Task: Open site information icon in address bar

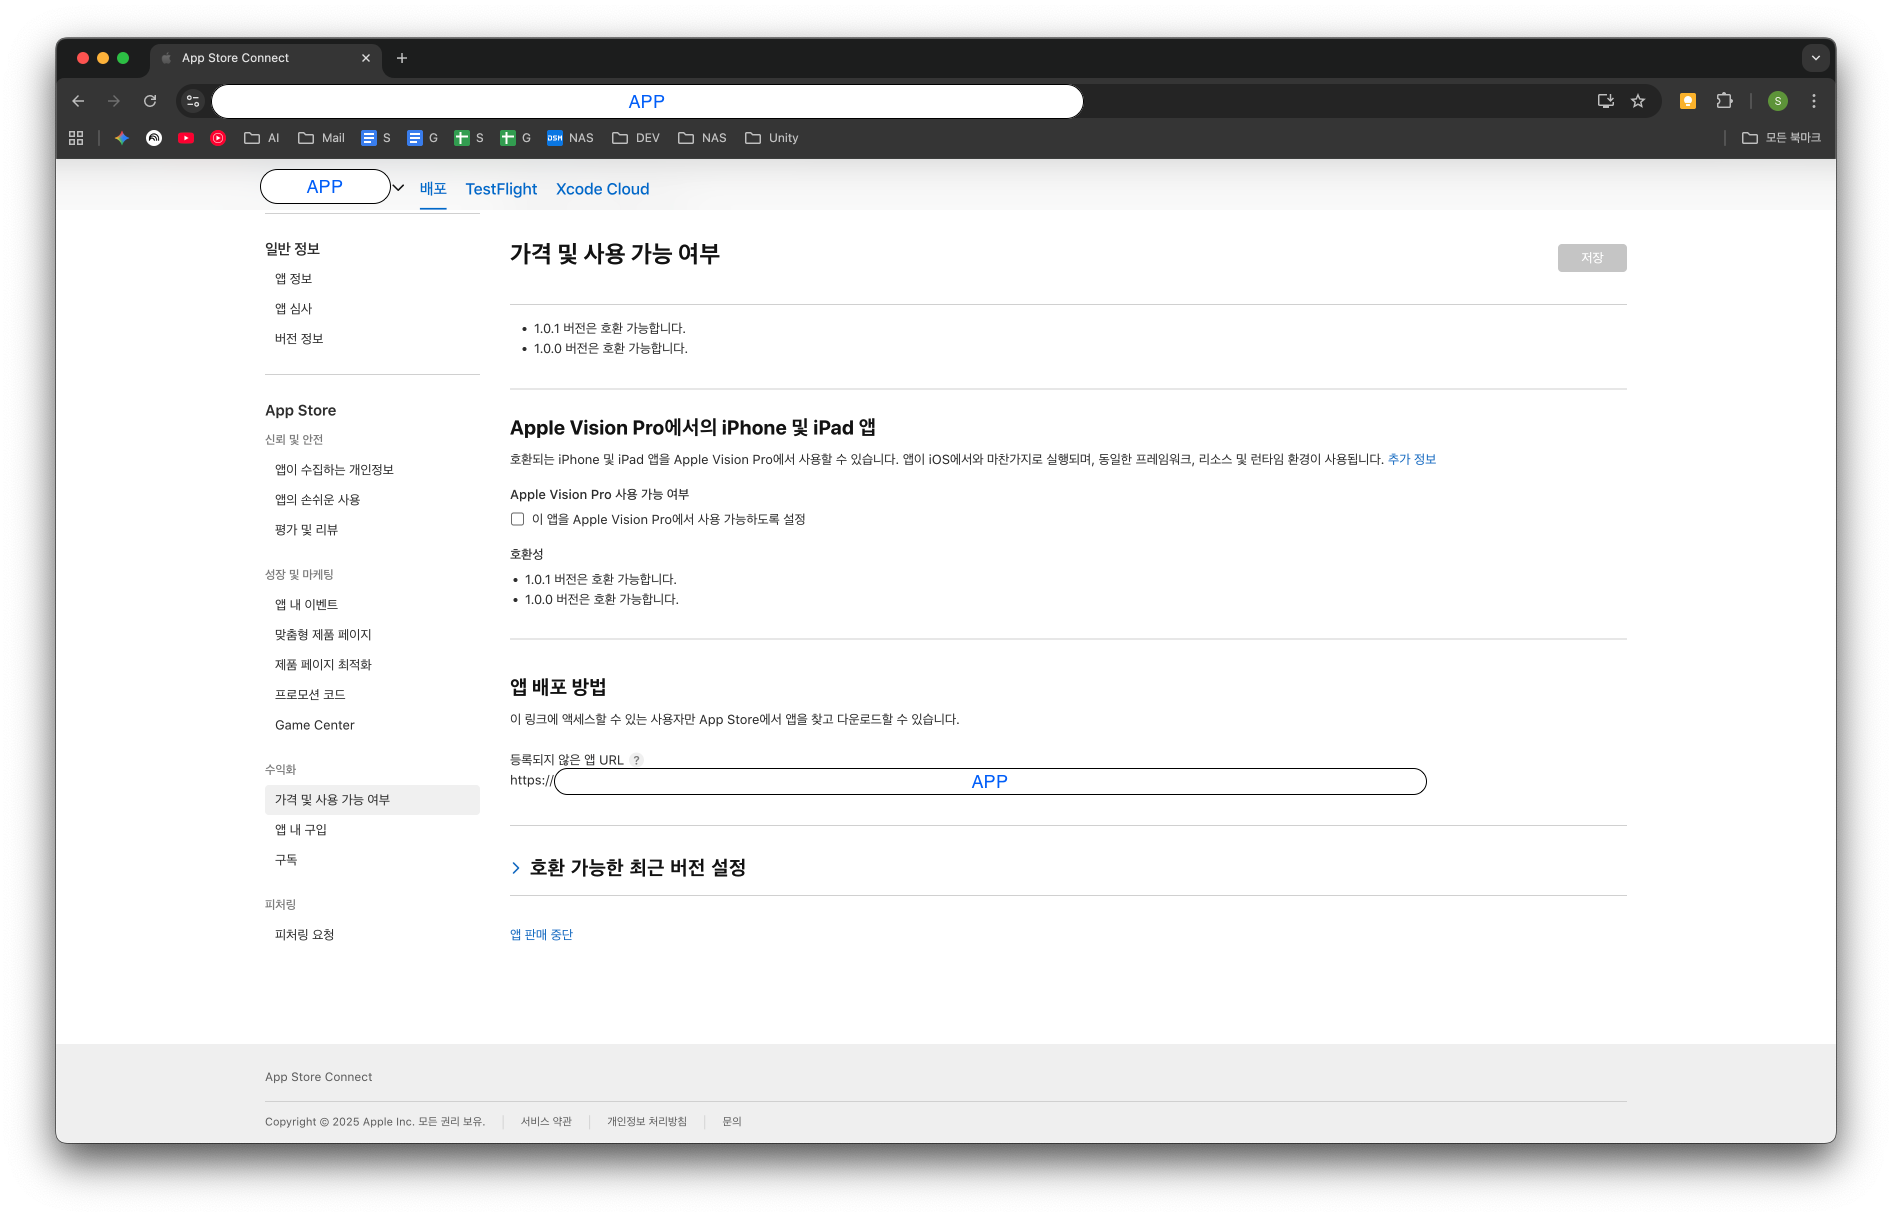Action: (x=193, y=101)
